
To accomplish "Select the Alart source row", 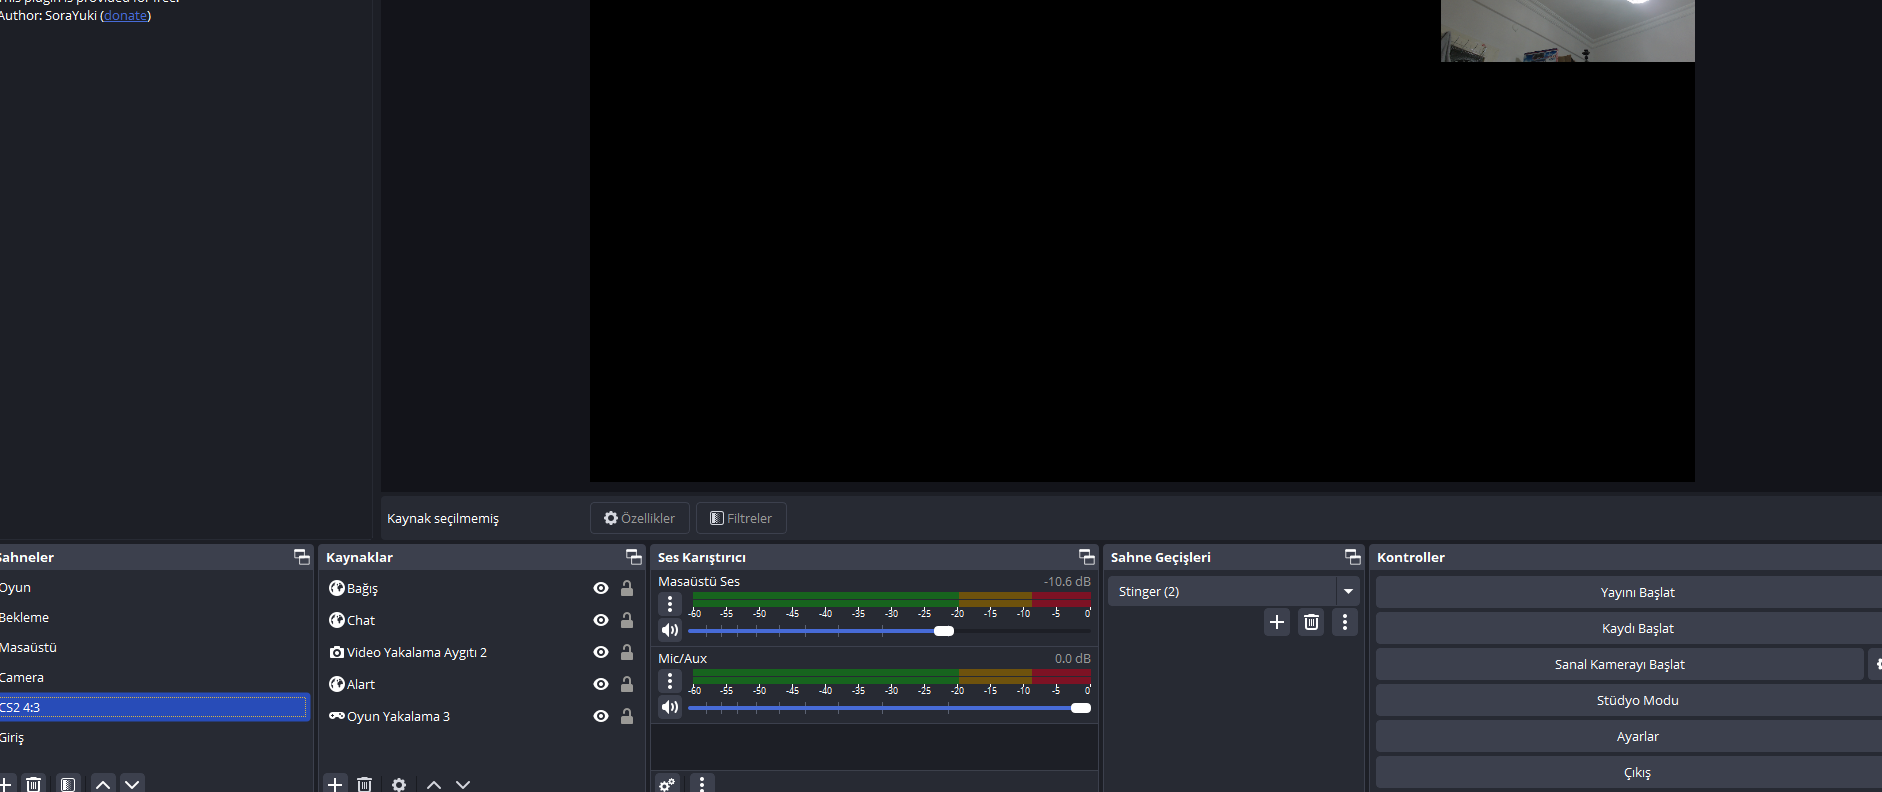I will (483, 684).
